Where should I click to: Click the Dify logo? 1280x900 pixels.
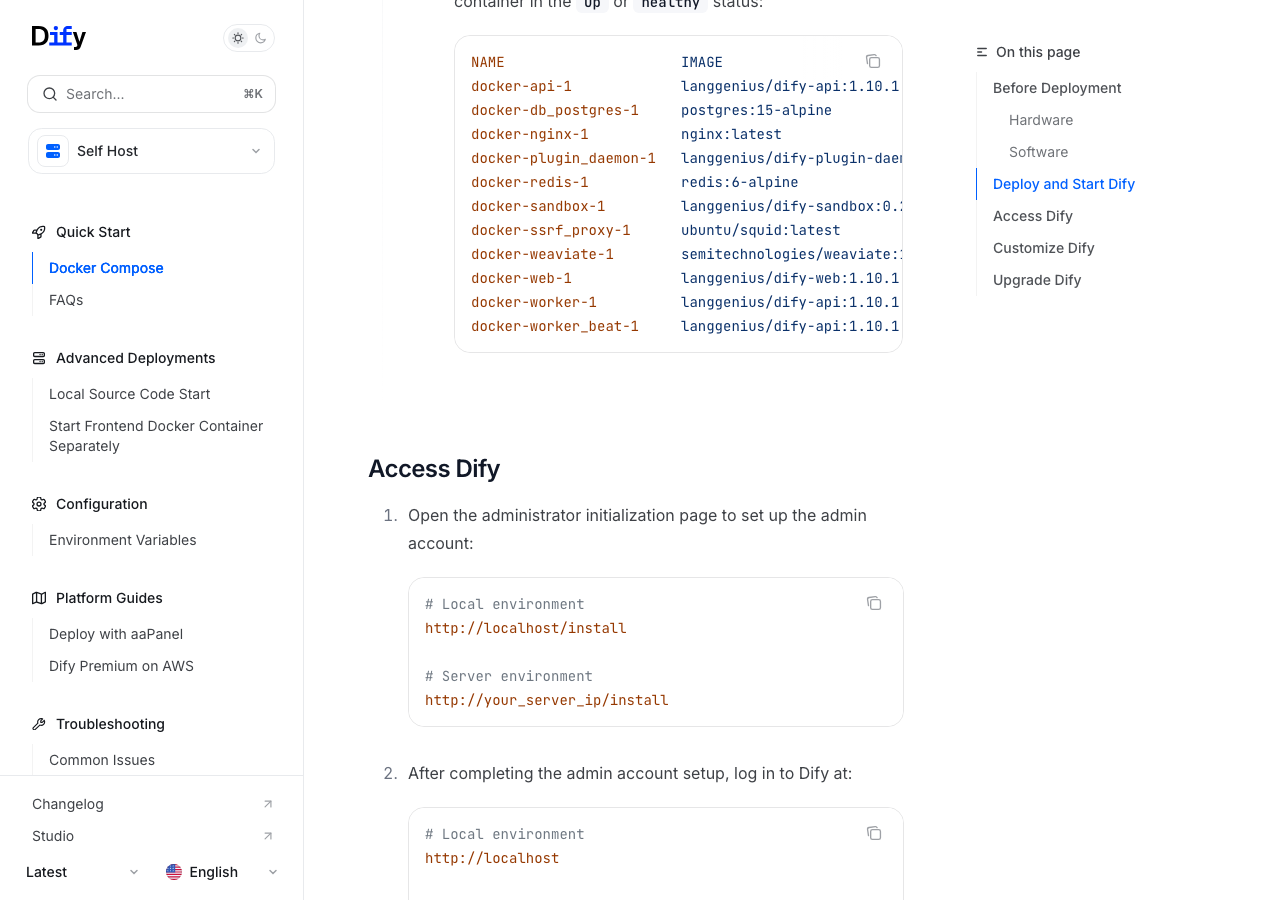click(58, 37)
